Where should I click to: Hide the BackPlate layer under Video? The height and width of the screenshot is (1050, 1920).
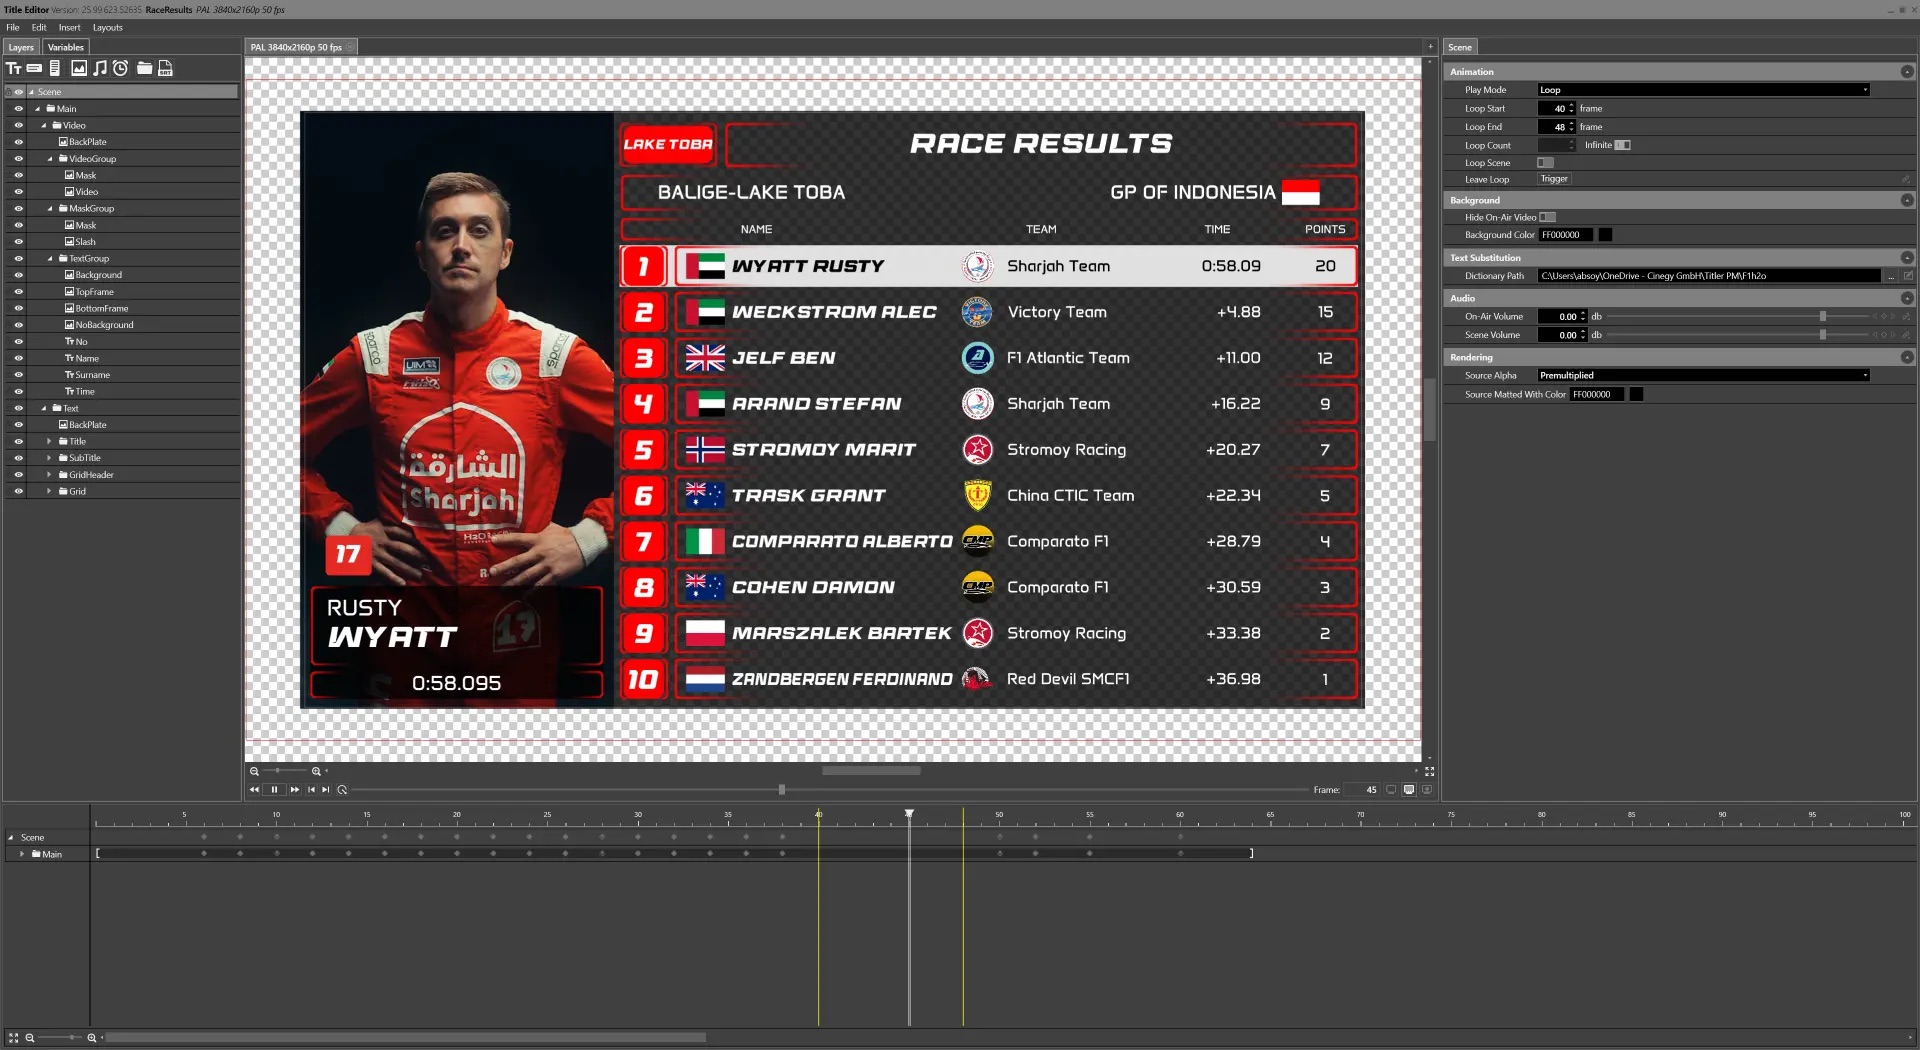(x=18, y=142)
